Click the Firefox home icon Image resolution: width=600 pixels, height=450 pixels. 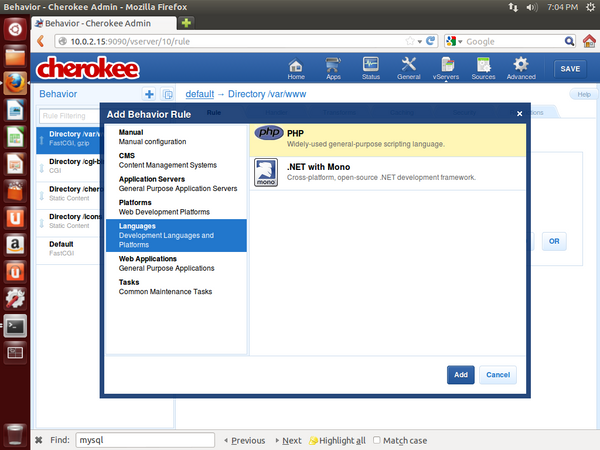click(589, 41)
